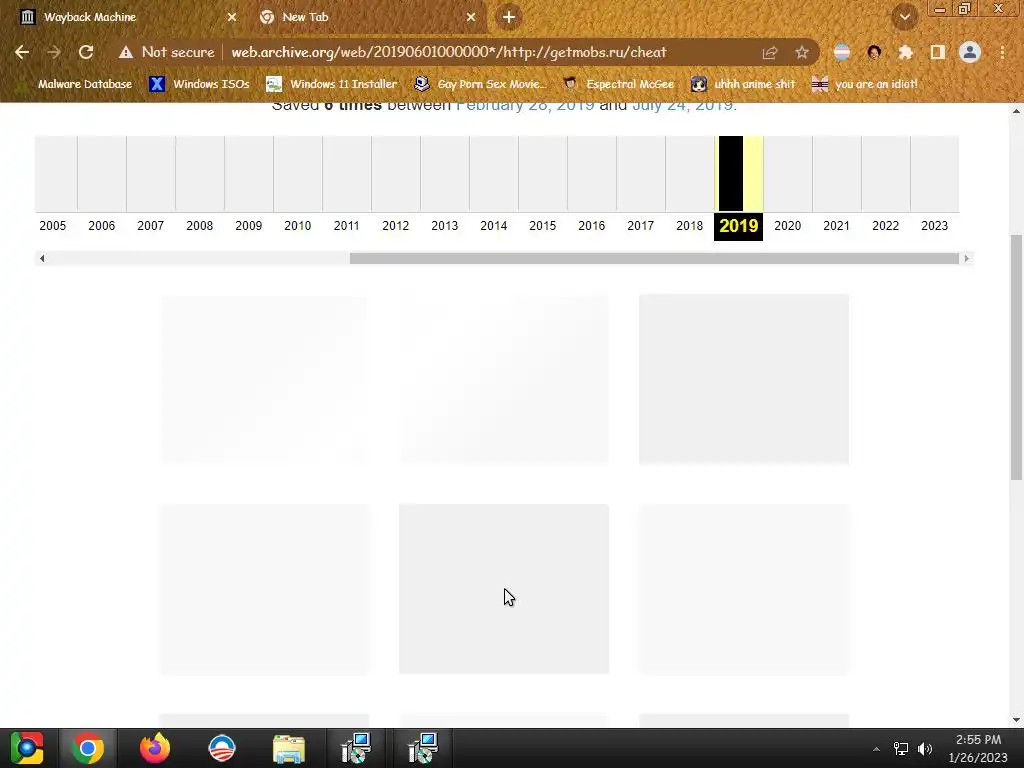
Task: Open the first installer taskbar icon
Action: pyautogui.click(x=356, y=748)
